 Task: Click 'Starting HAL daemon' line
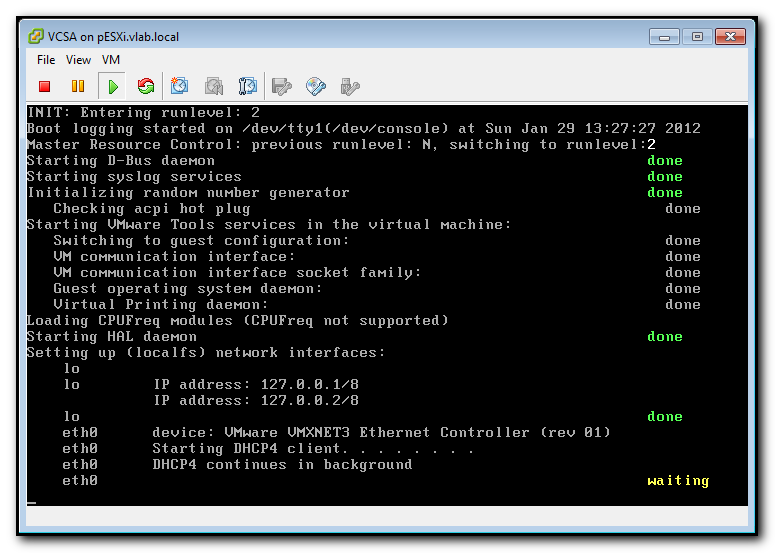point(112,337)
